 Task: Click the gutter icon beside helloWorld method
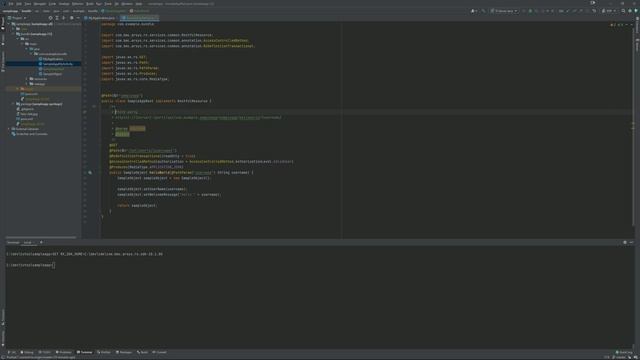[90, 173]
